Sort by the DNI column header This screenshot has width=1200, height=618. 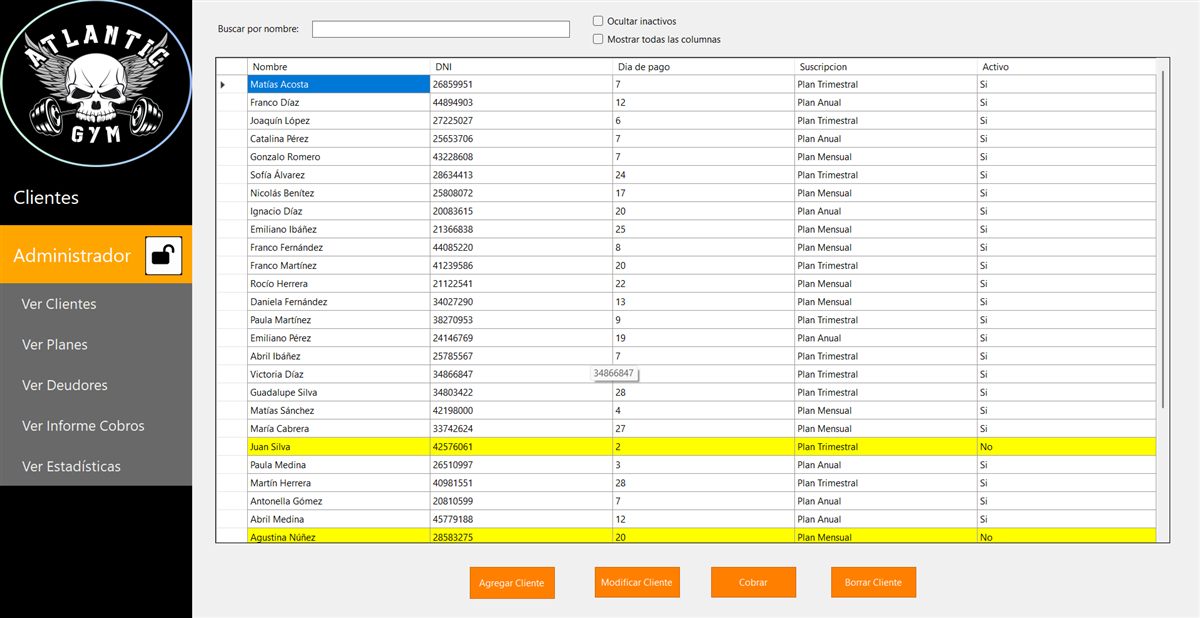tap(521, 67)
